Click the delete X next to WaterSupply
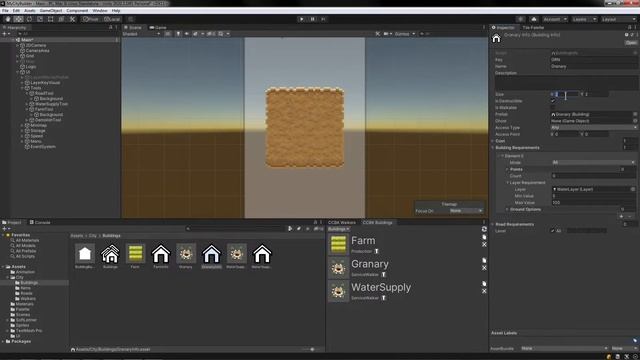The height and width of the screenshot is (360, 640). [484, 291]
